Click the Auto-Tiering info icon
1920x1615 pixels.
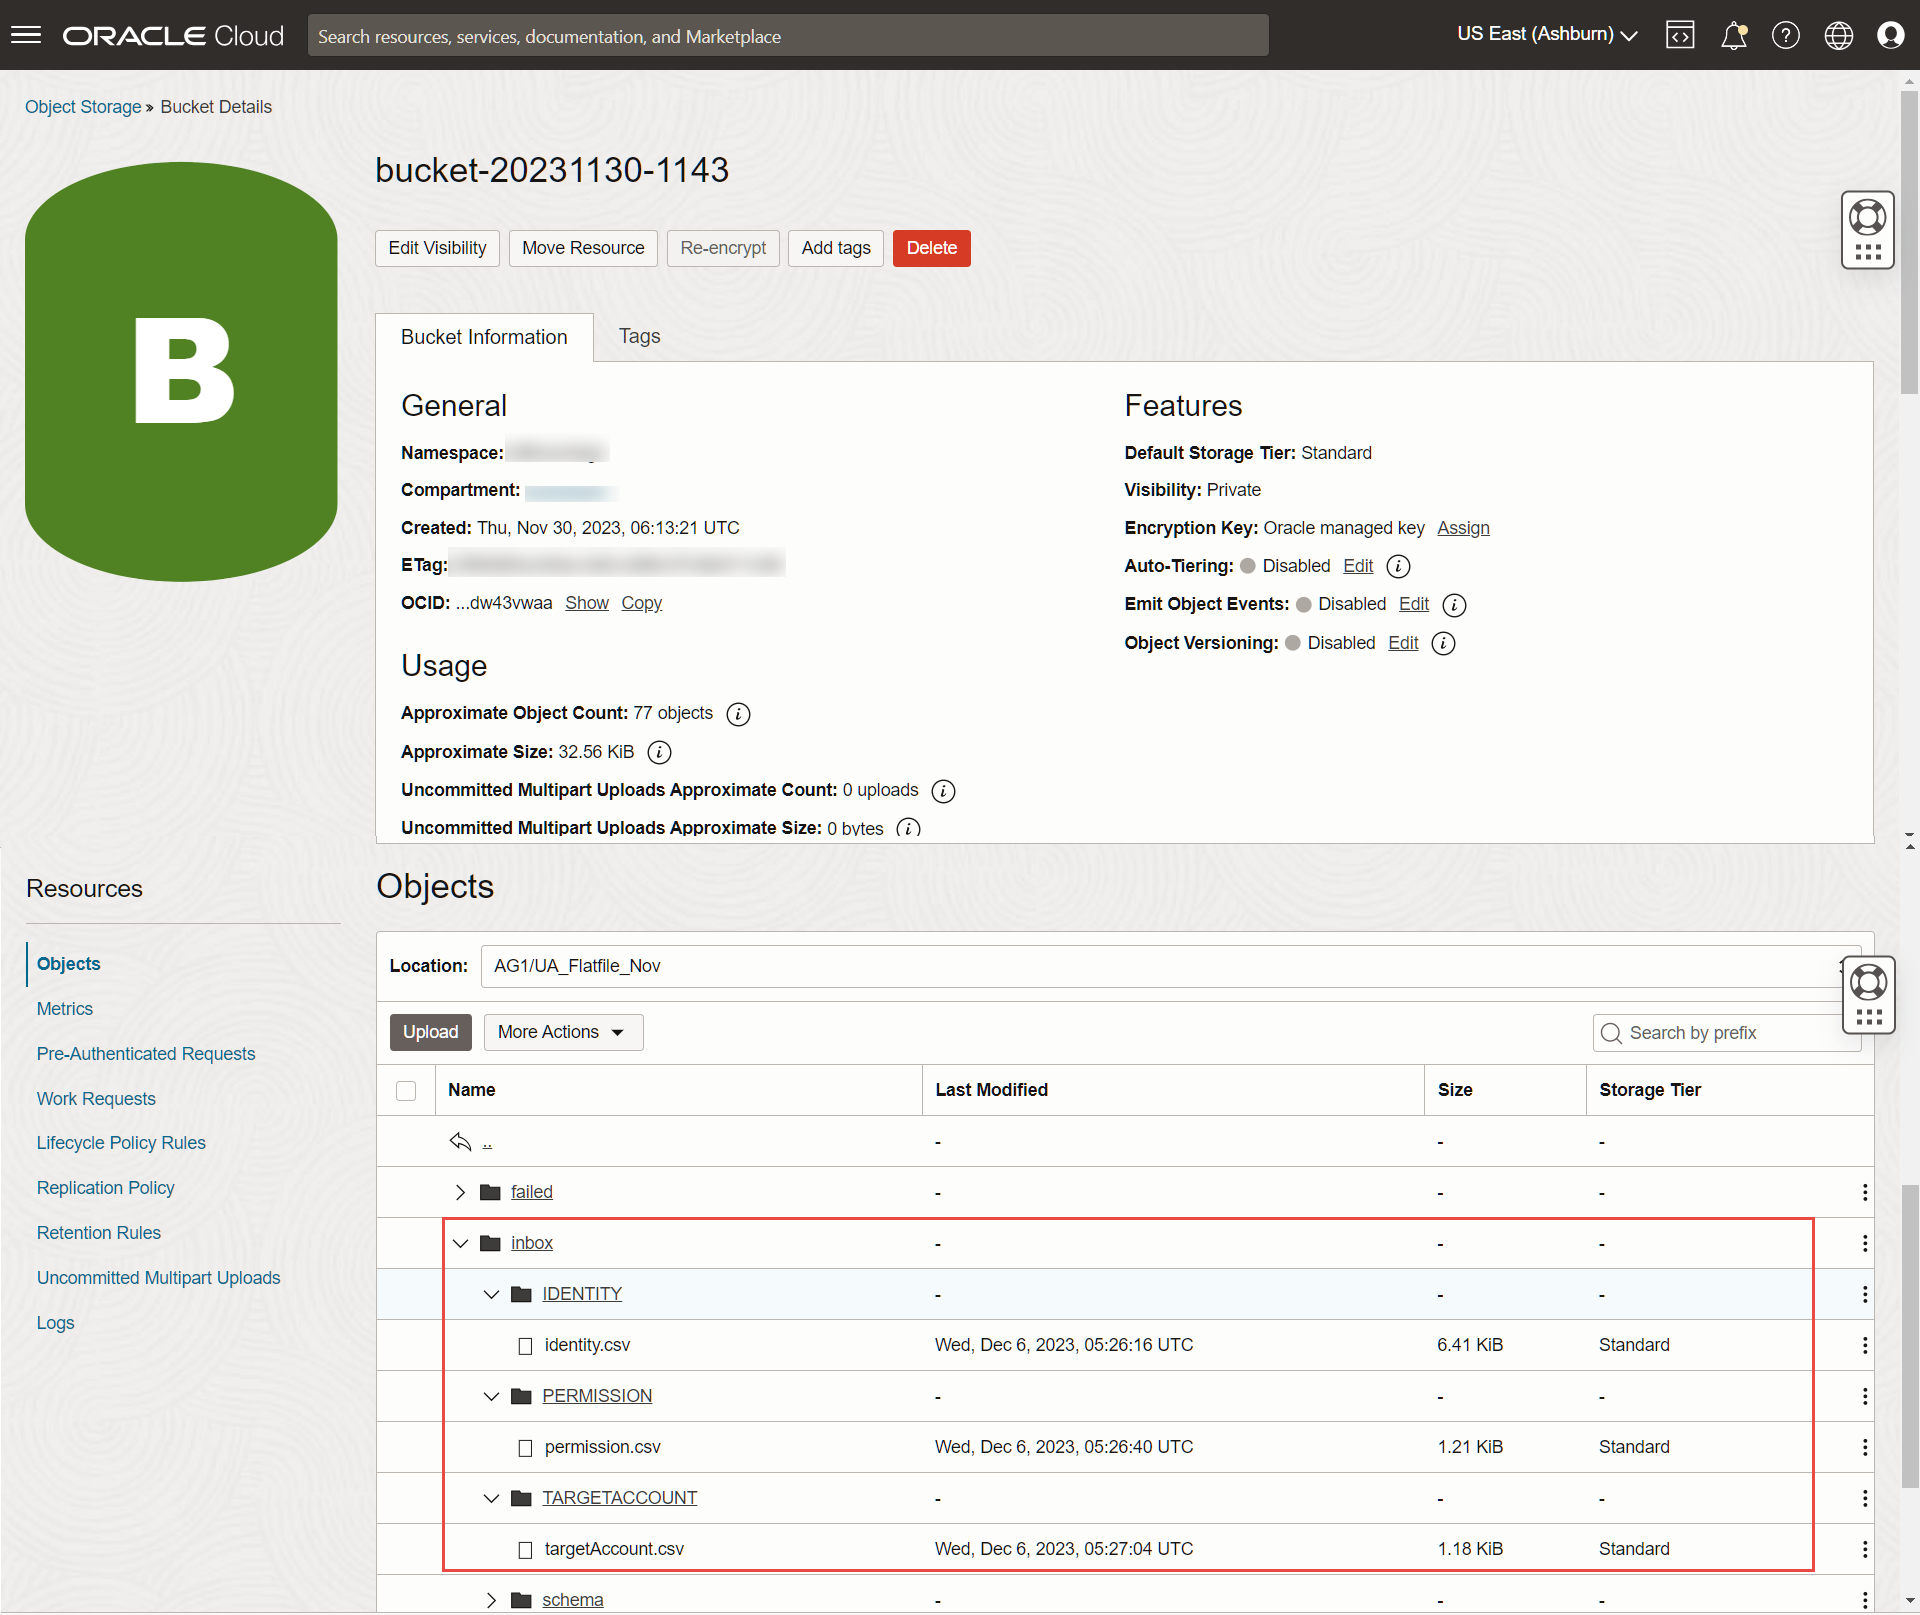tap(1398, 567)
